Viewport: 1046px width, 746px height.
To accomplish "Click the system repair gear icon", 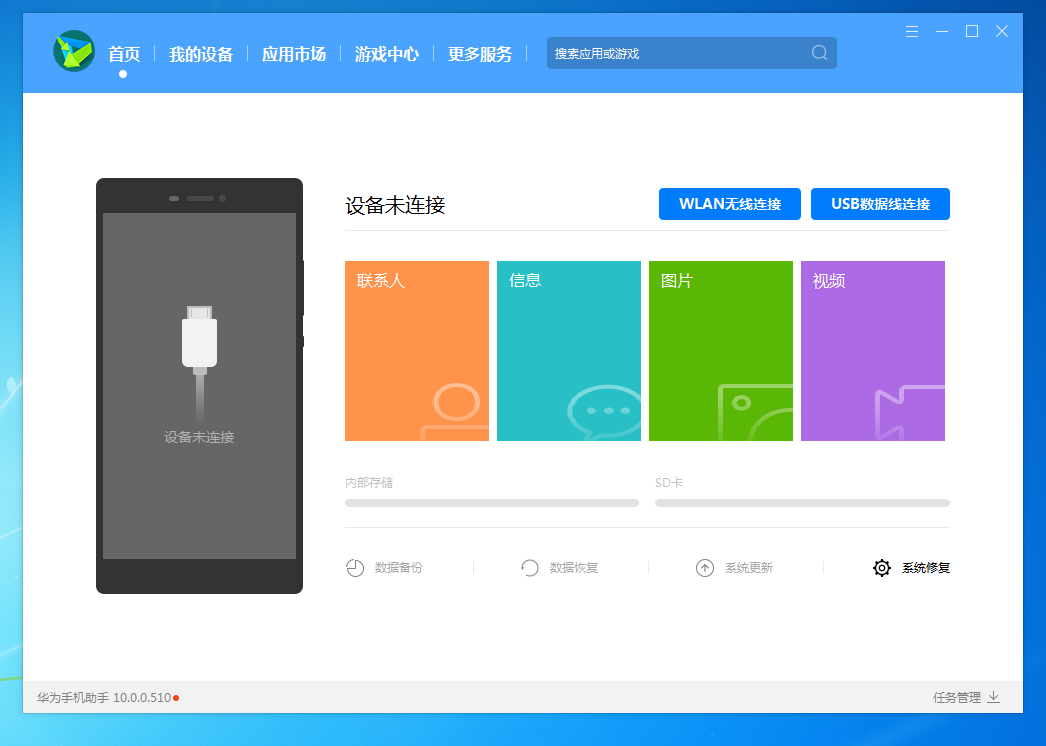I will [x=881, y=568].
